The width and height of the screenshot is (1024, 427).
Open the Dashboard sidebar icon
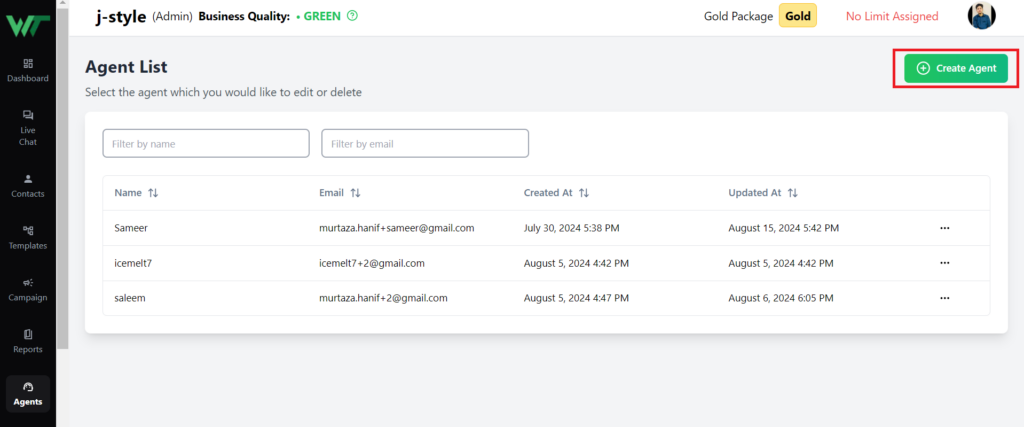click(27, 71)
